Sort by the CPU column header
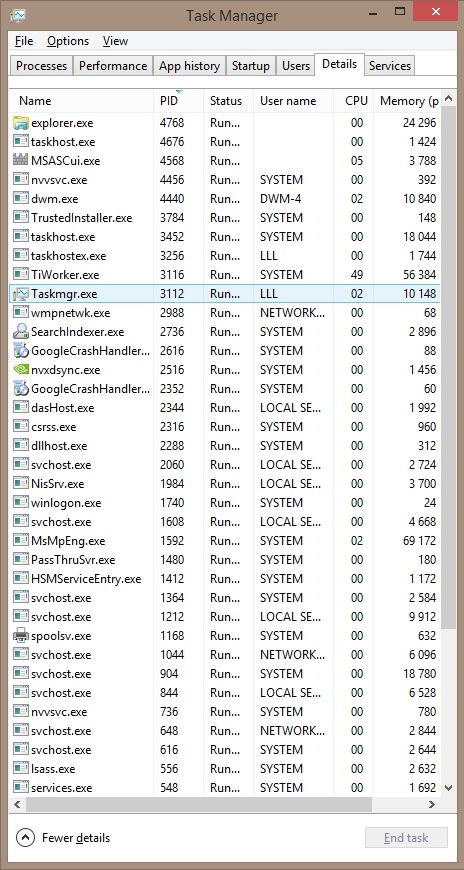Screen dimensions: 464x870 (354, 101)
